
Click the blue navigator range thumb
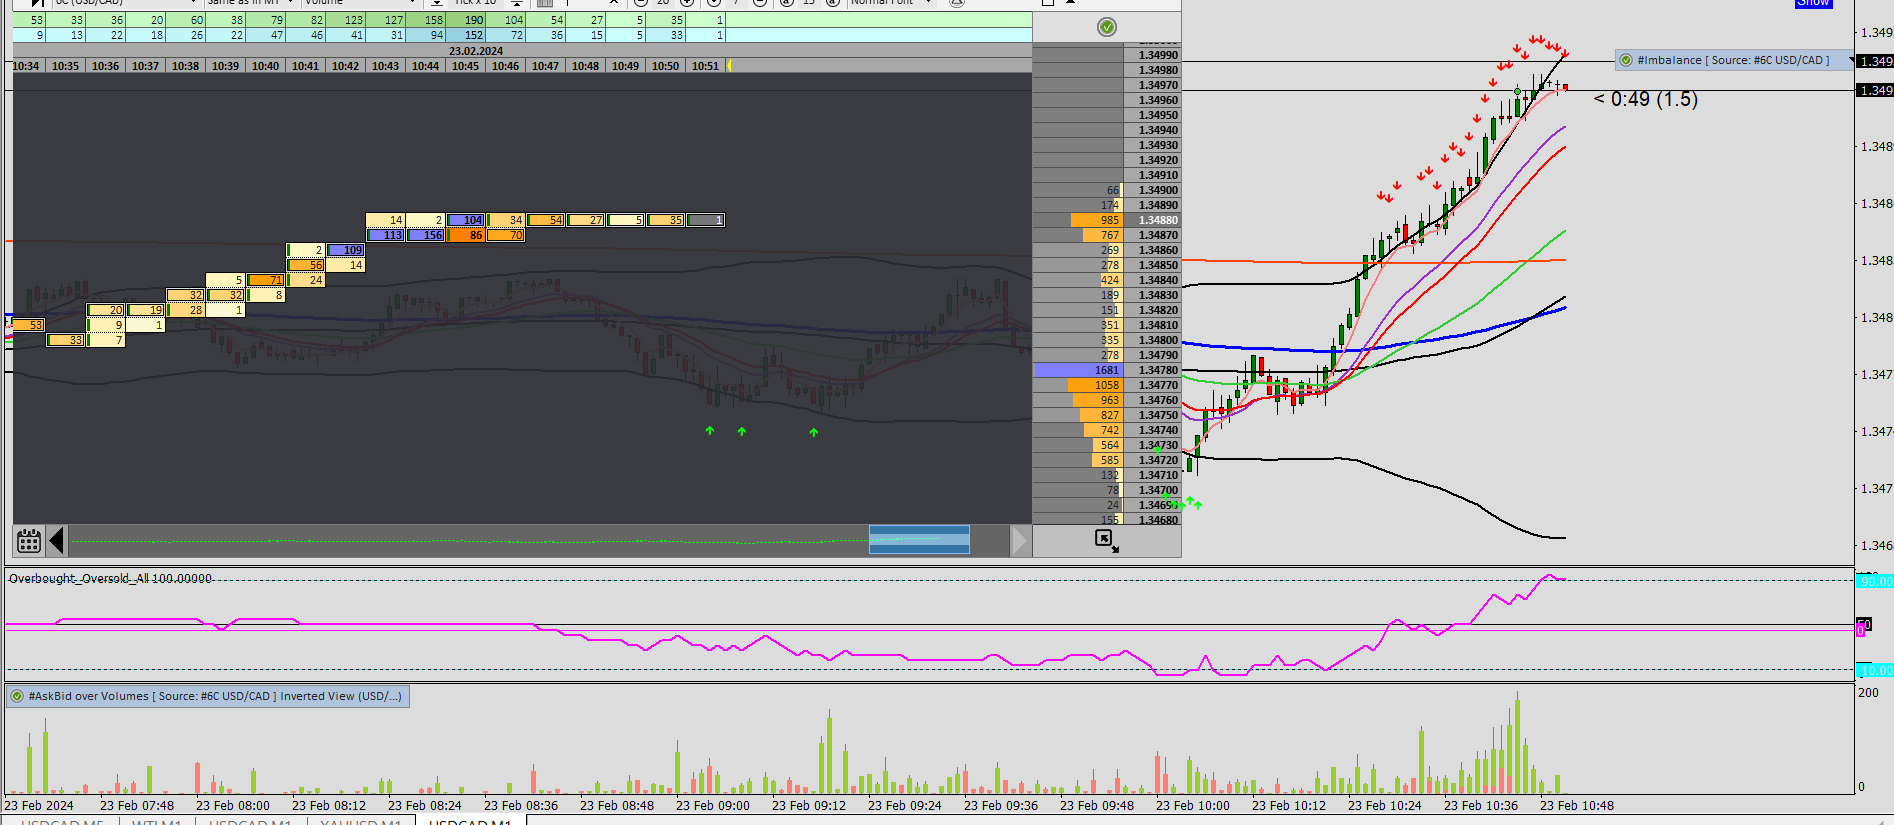click(919, 540)
